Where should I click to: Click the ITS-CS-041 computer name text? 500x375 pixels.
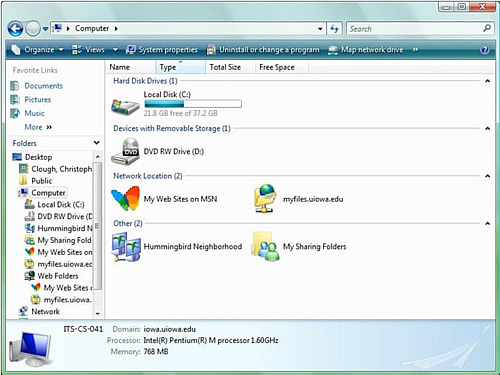(x=83, y=329)
